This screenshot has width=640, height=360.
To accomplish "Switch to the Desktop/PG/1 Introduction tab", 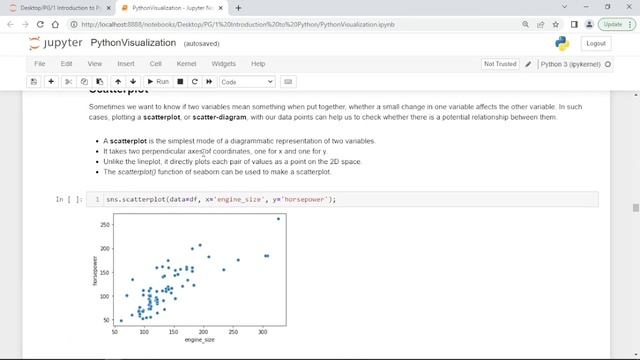I will coord(59,8).
